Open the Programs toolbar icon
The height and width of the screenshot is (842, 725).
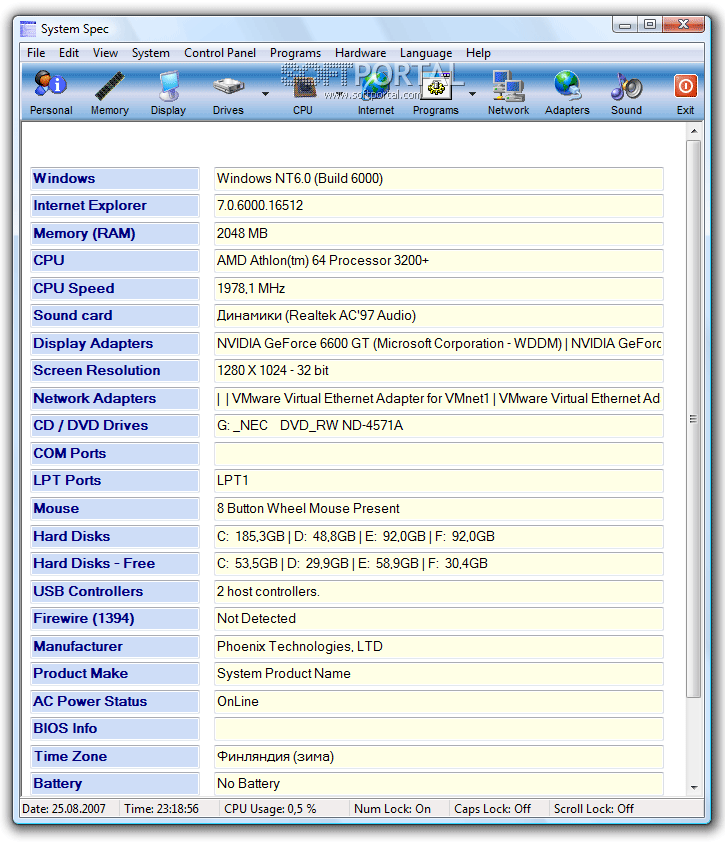coord(436,92)
